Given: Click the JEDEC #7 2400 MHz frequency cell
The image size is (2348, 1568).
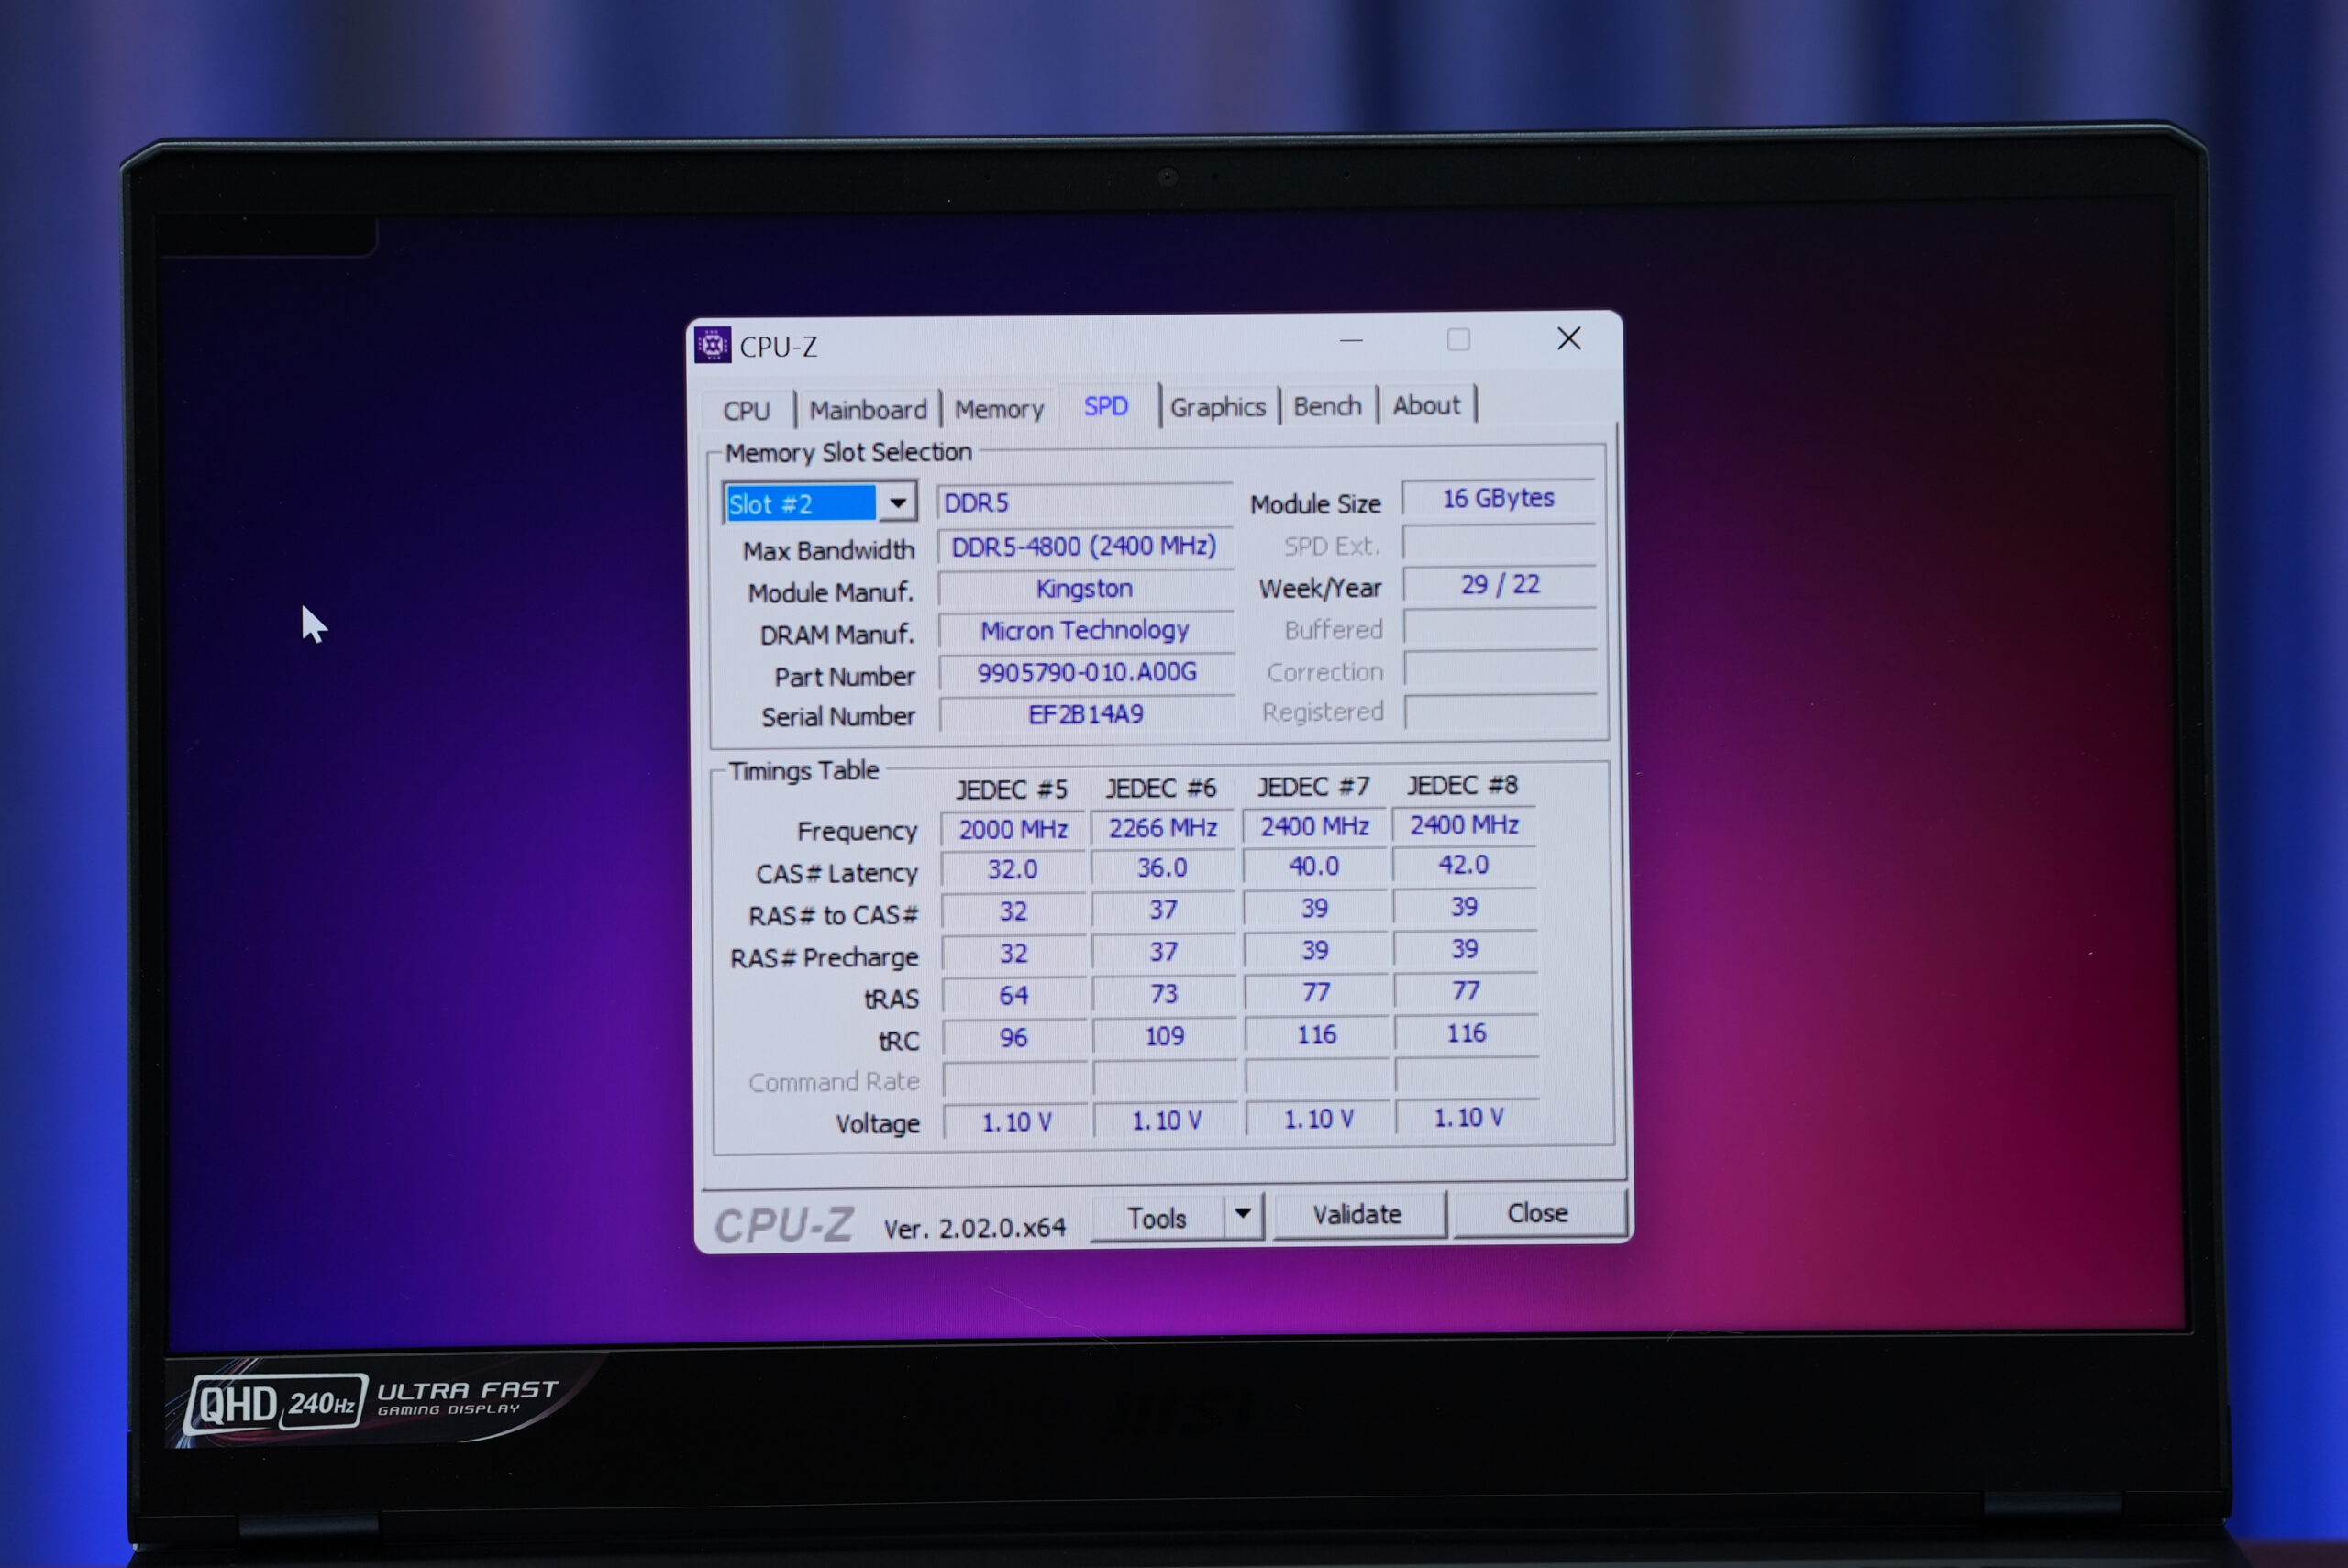Looking at the screenshot, I should 1314,826.
